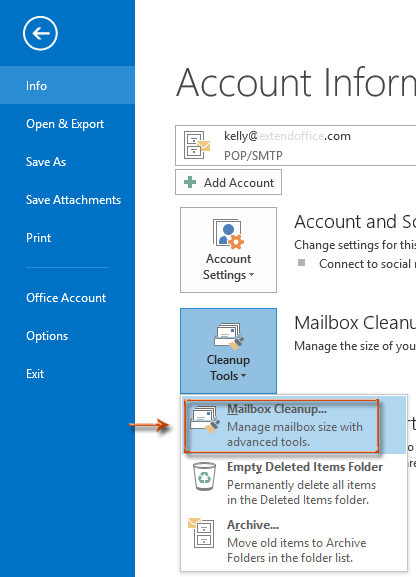
Task: Expand the Account Settings dropdown button
Action: (228, 250)
